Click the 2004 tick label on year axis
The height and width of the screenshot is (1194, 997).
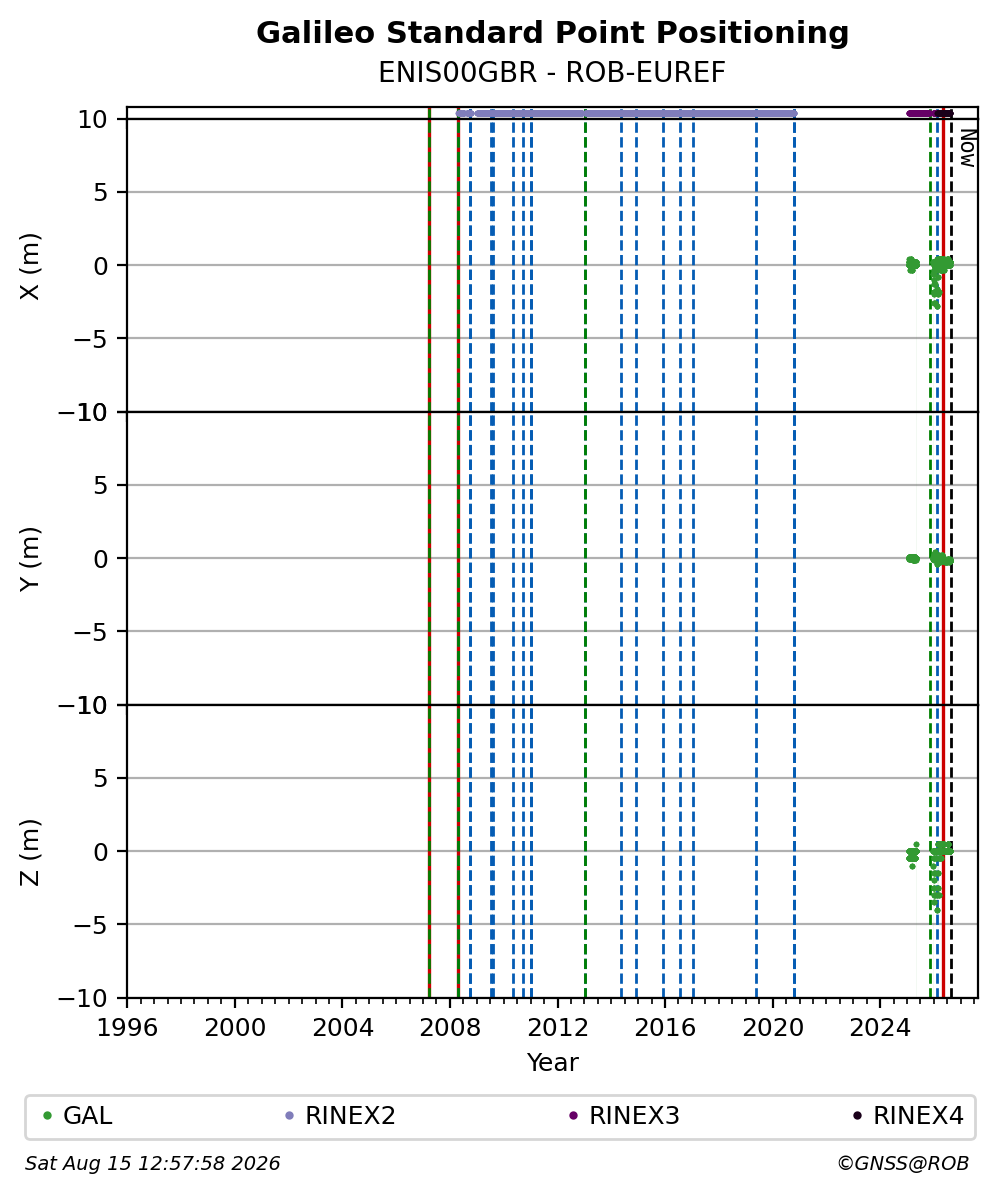click(343, 1029)
